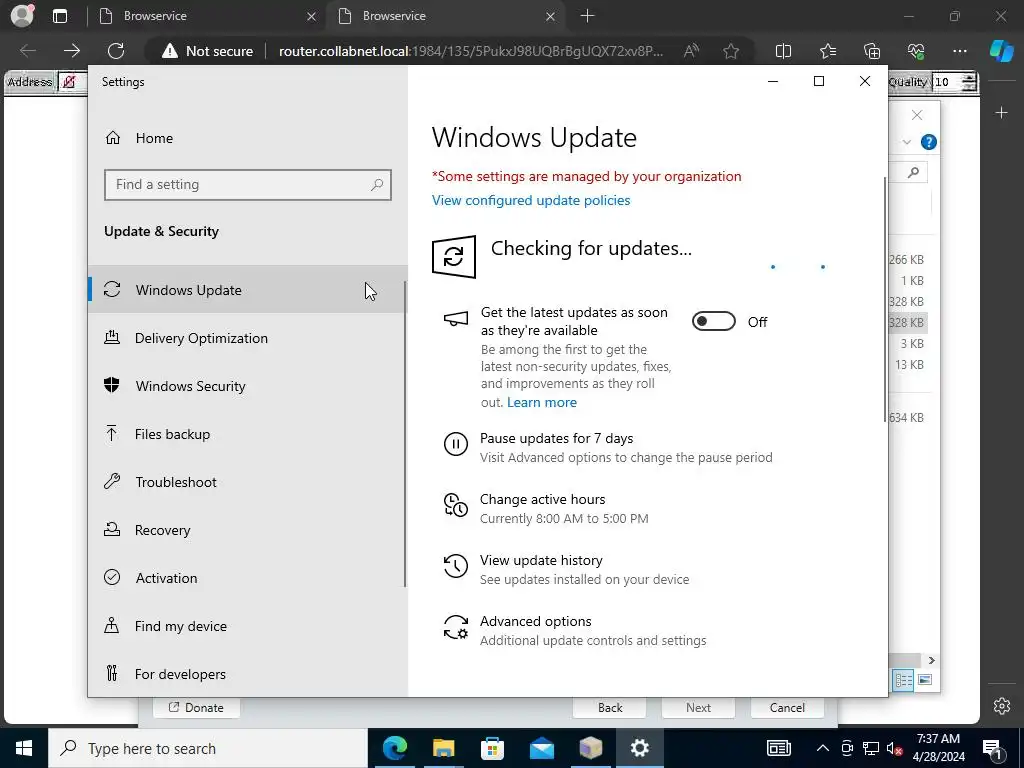Viewport: 1024px width, 768px height.
Task: Open View configured update policies link
Action: click(531, 200)
